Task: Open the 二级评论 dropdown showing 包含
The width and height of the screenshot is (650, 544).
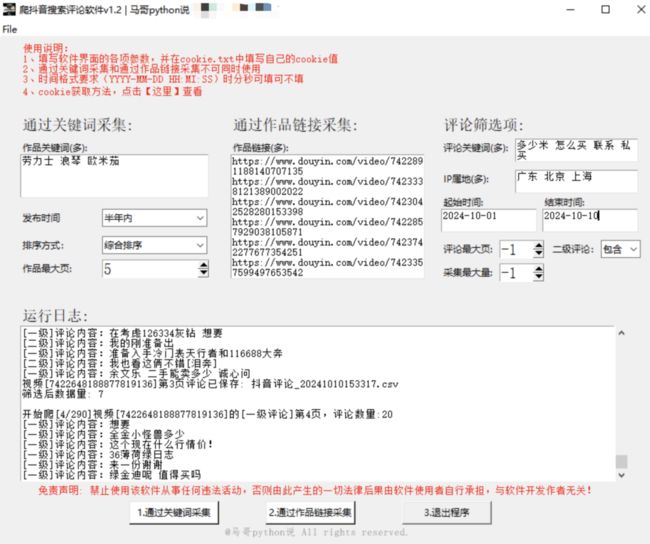Action: [620, 250]
